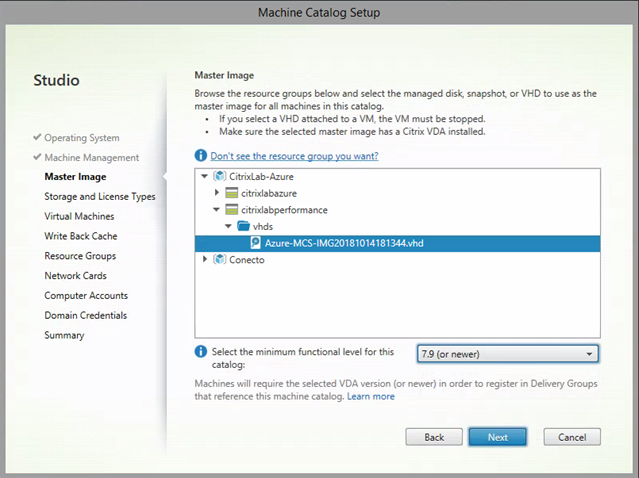
Task: Select the citrixlabperformance tree label
Action: [x=284, y=210]
